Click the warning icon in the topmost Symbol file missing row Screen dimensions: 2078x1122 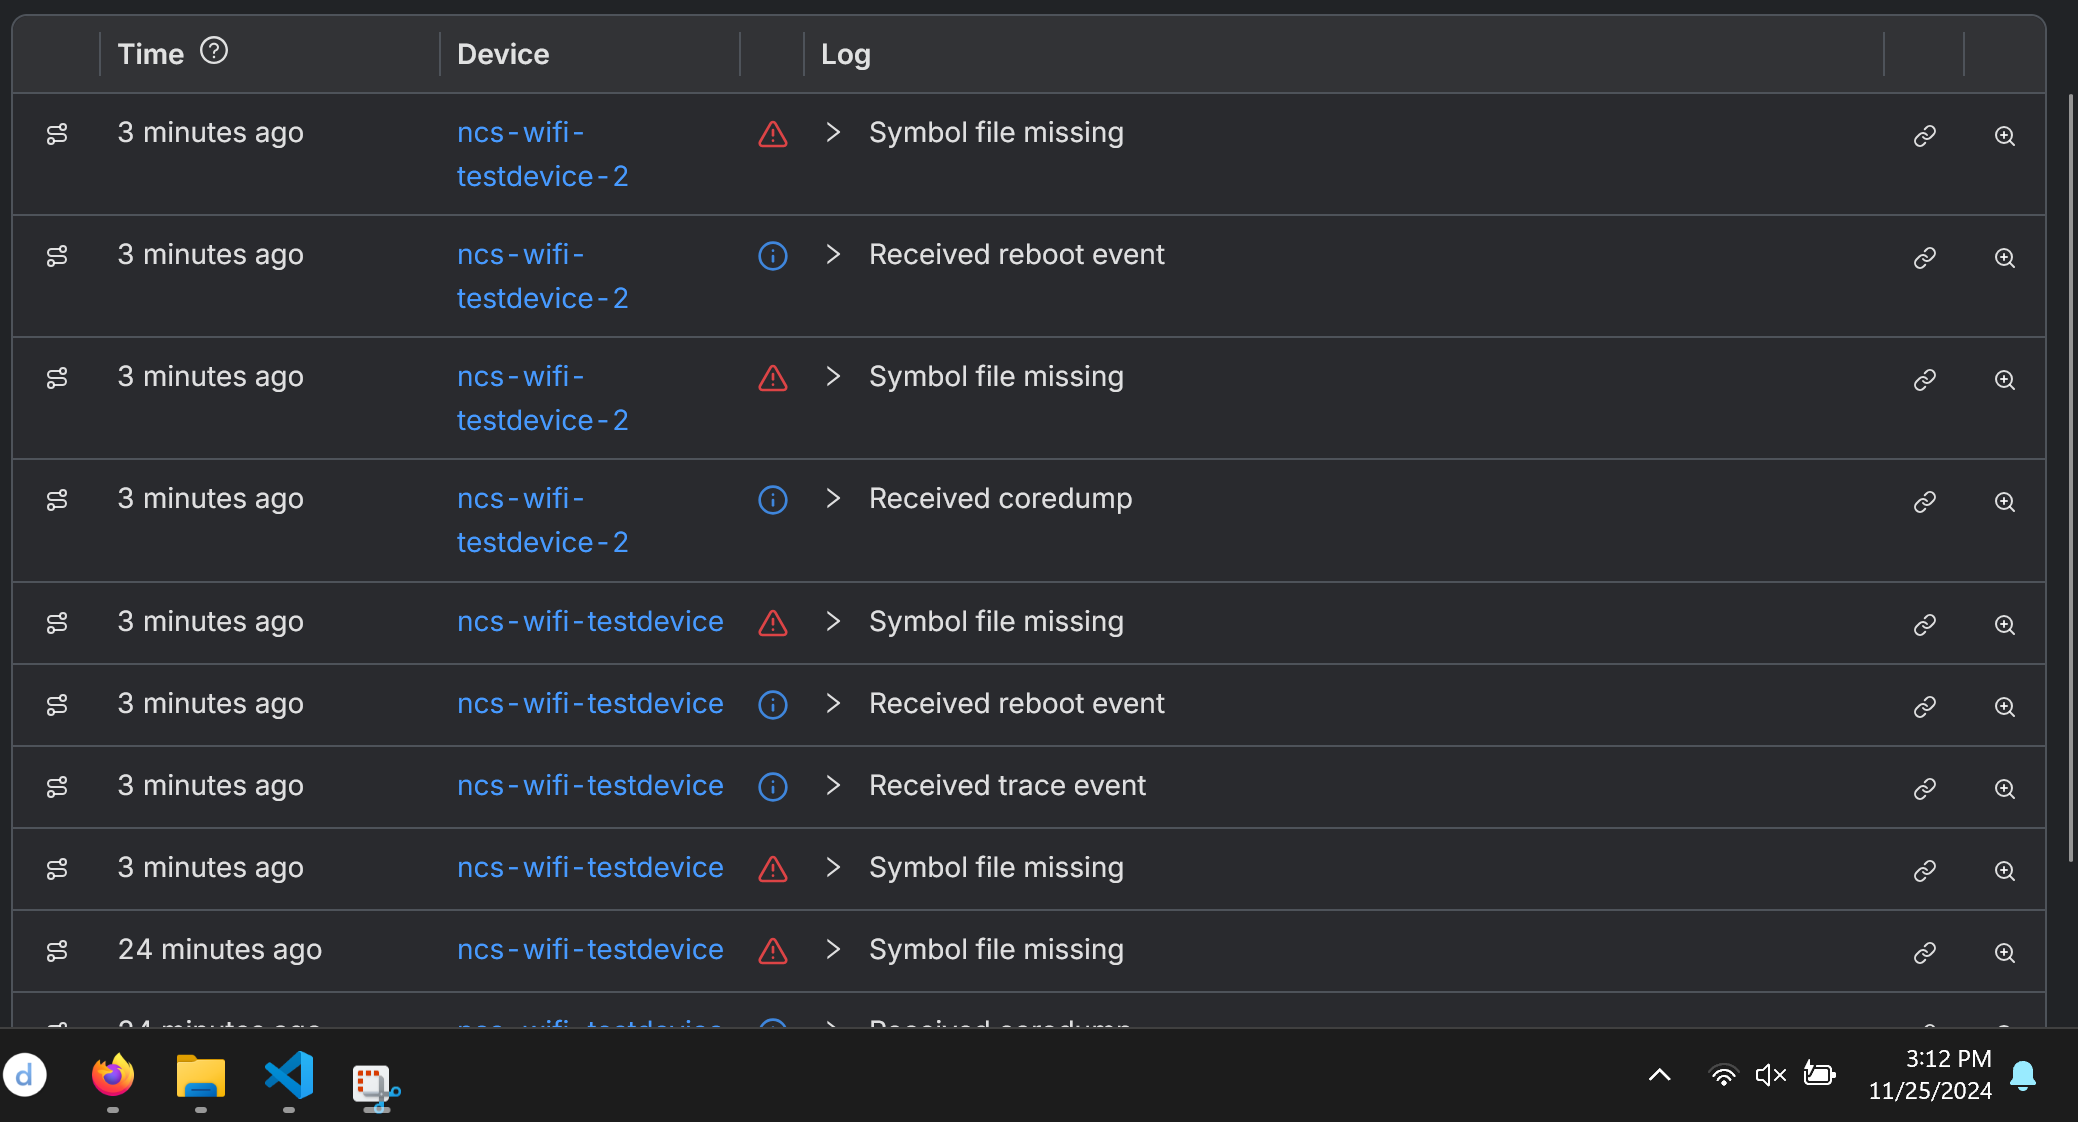click(773, 134)
